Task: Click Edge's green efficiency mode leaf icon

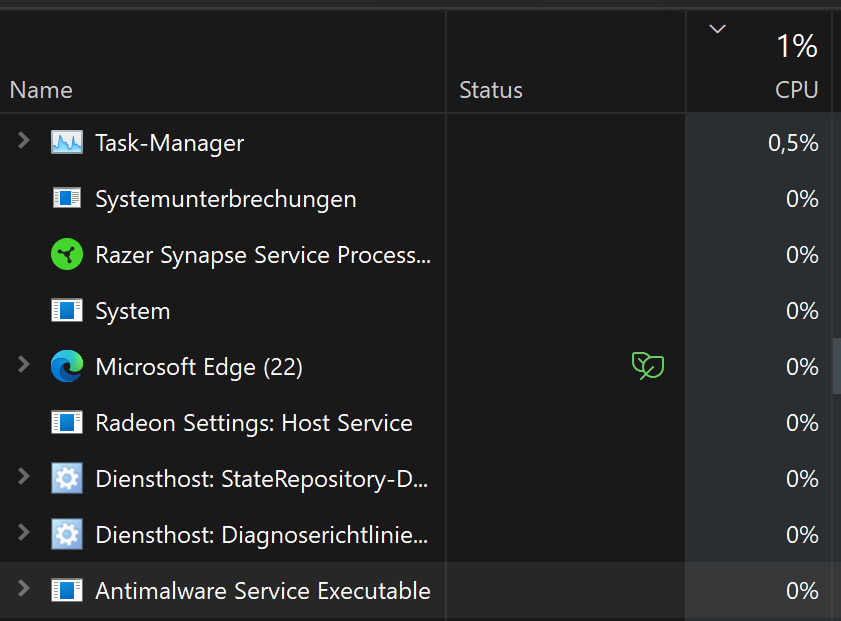Action: pos(648,367)
